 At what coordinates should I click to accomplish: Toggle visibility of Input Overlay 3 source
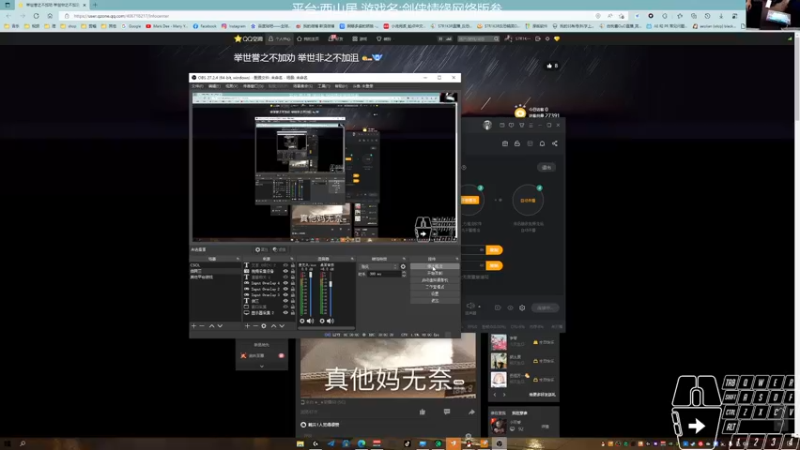point(286,295)
